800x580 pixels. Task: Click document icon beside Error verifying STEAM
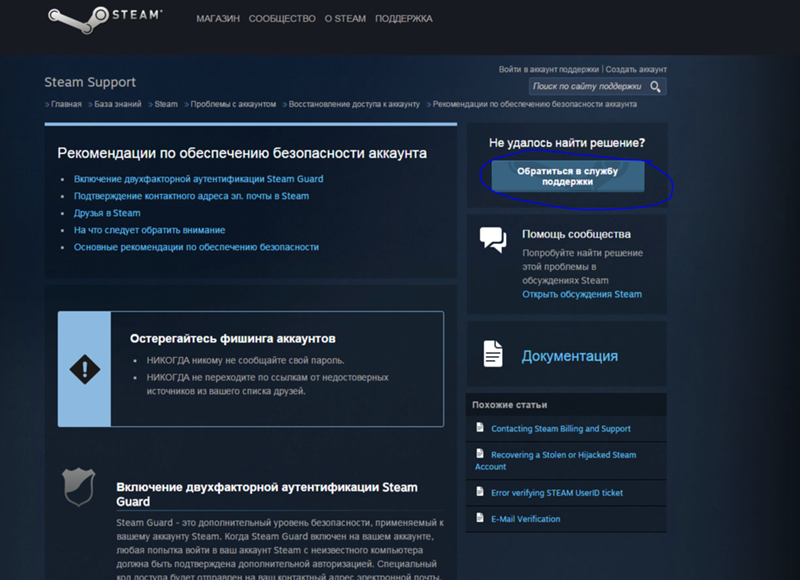click(x=480, y=491)
